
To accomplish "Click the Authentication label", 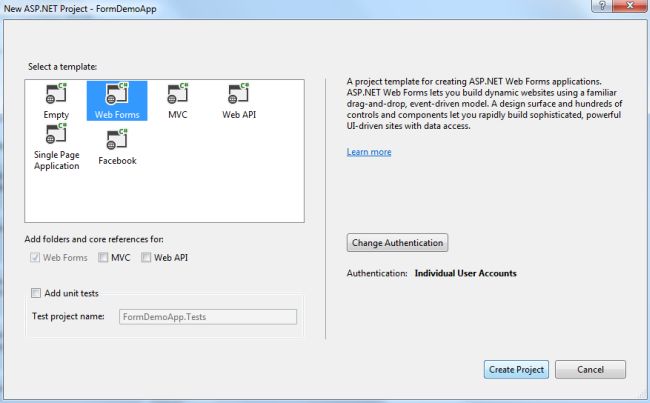I will [377, 273].
